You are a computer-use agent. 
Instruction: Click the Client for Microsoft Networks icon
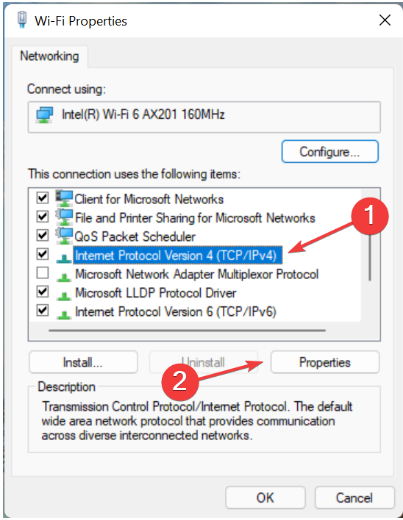coord(64,198)
